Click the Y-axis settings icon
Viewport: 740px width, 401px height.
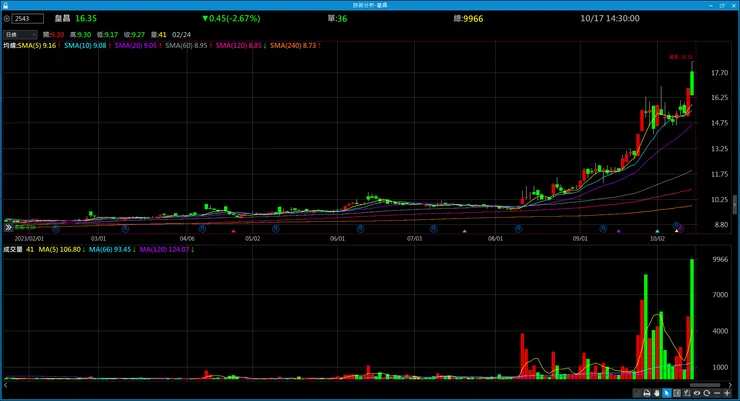[x=687, y=393]
